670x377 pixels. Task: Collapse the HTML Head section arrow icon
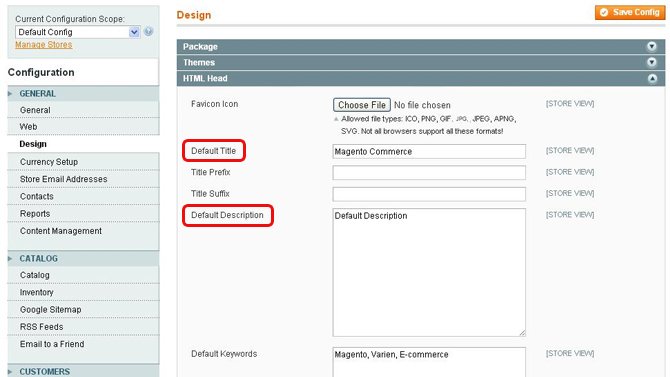(x=652, y=78)
